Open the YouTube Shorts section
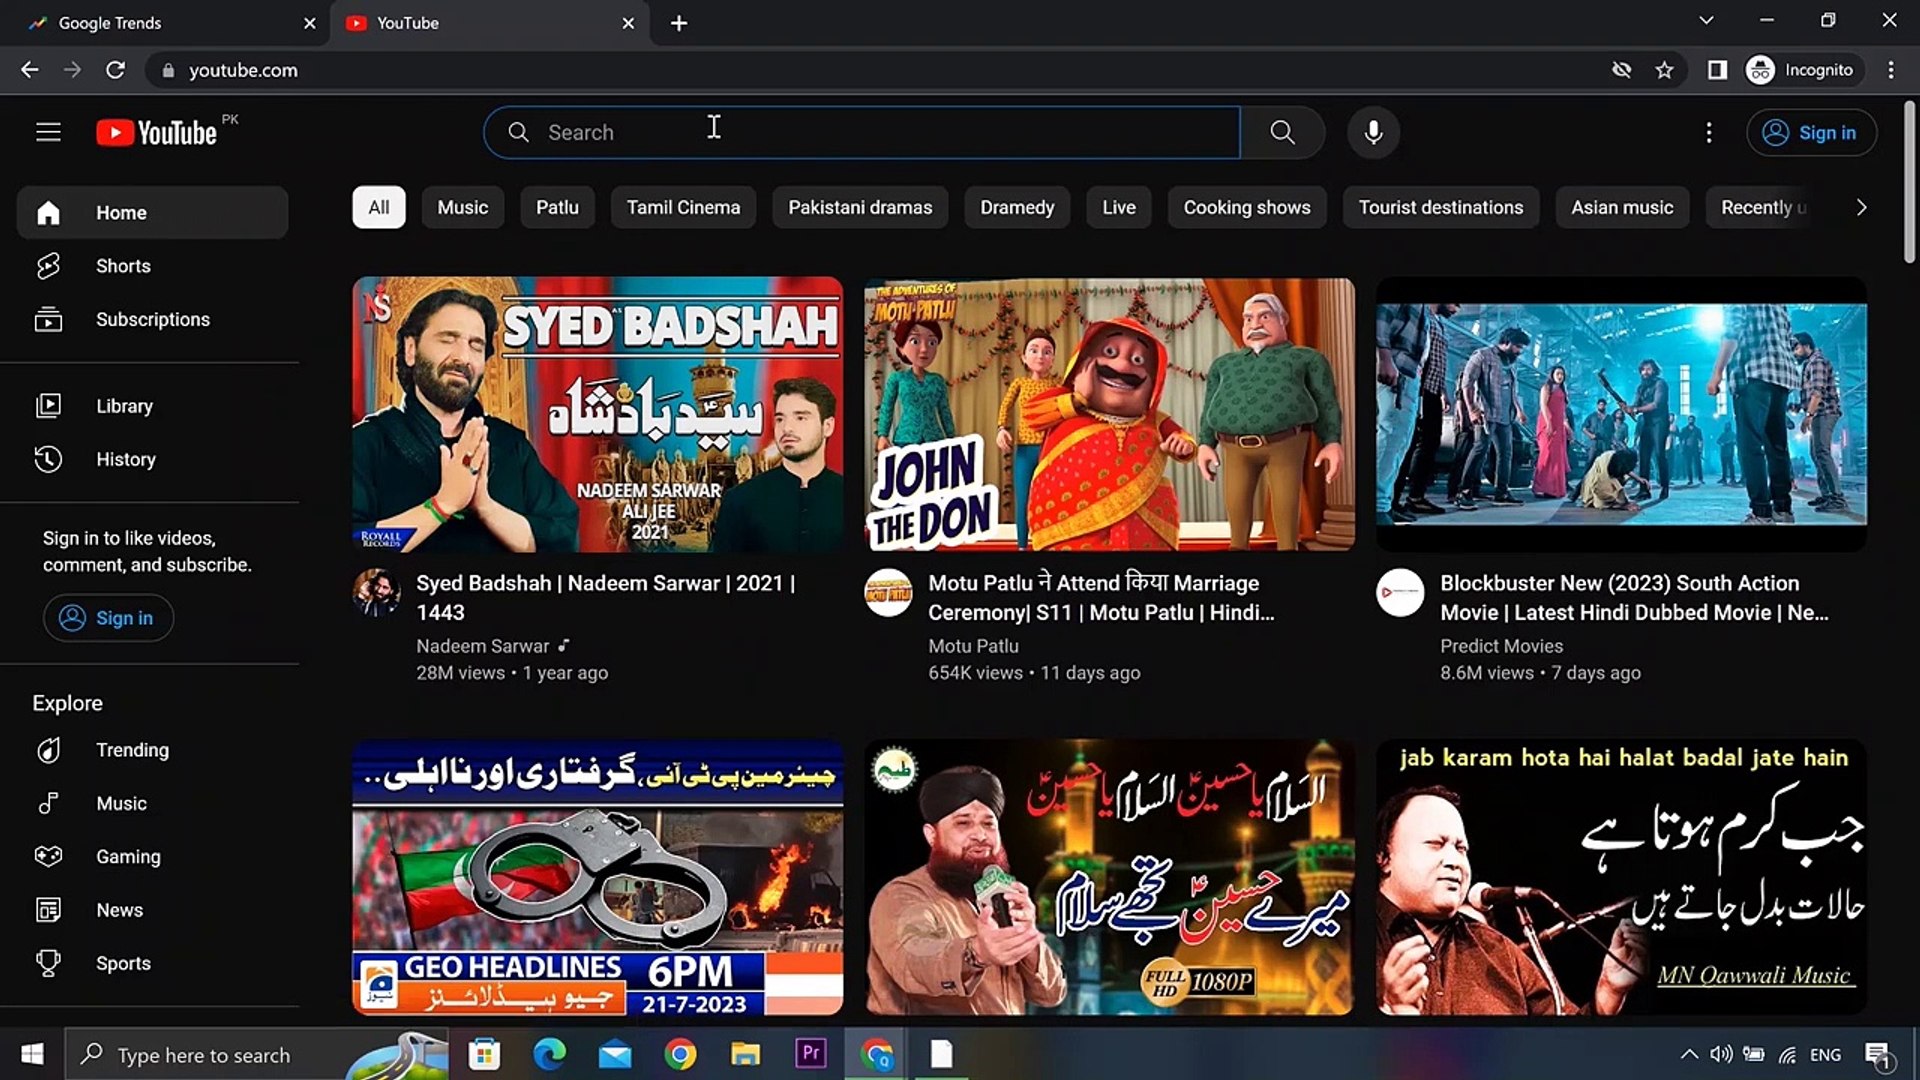The width and height of the screenshot is (1920, 1080). [123, 265]
